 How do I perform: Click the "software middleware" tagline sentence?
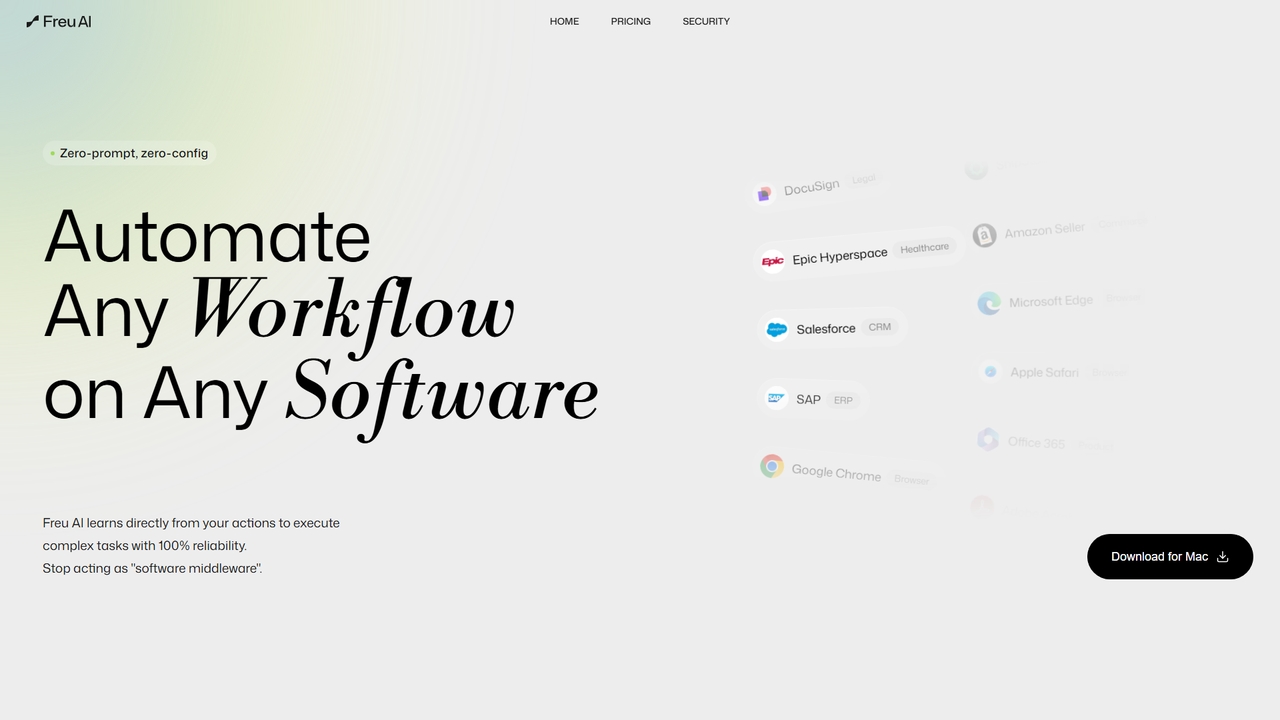(152, 568)
